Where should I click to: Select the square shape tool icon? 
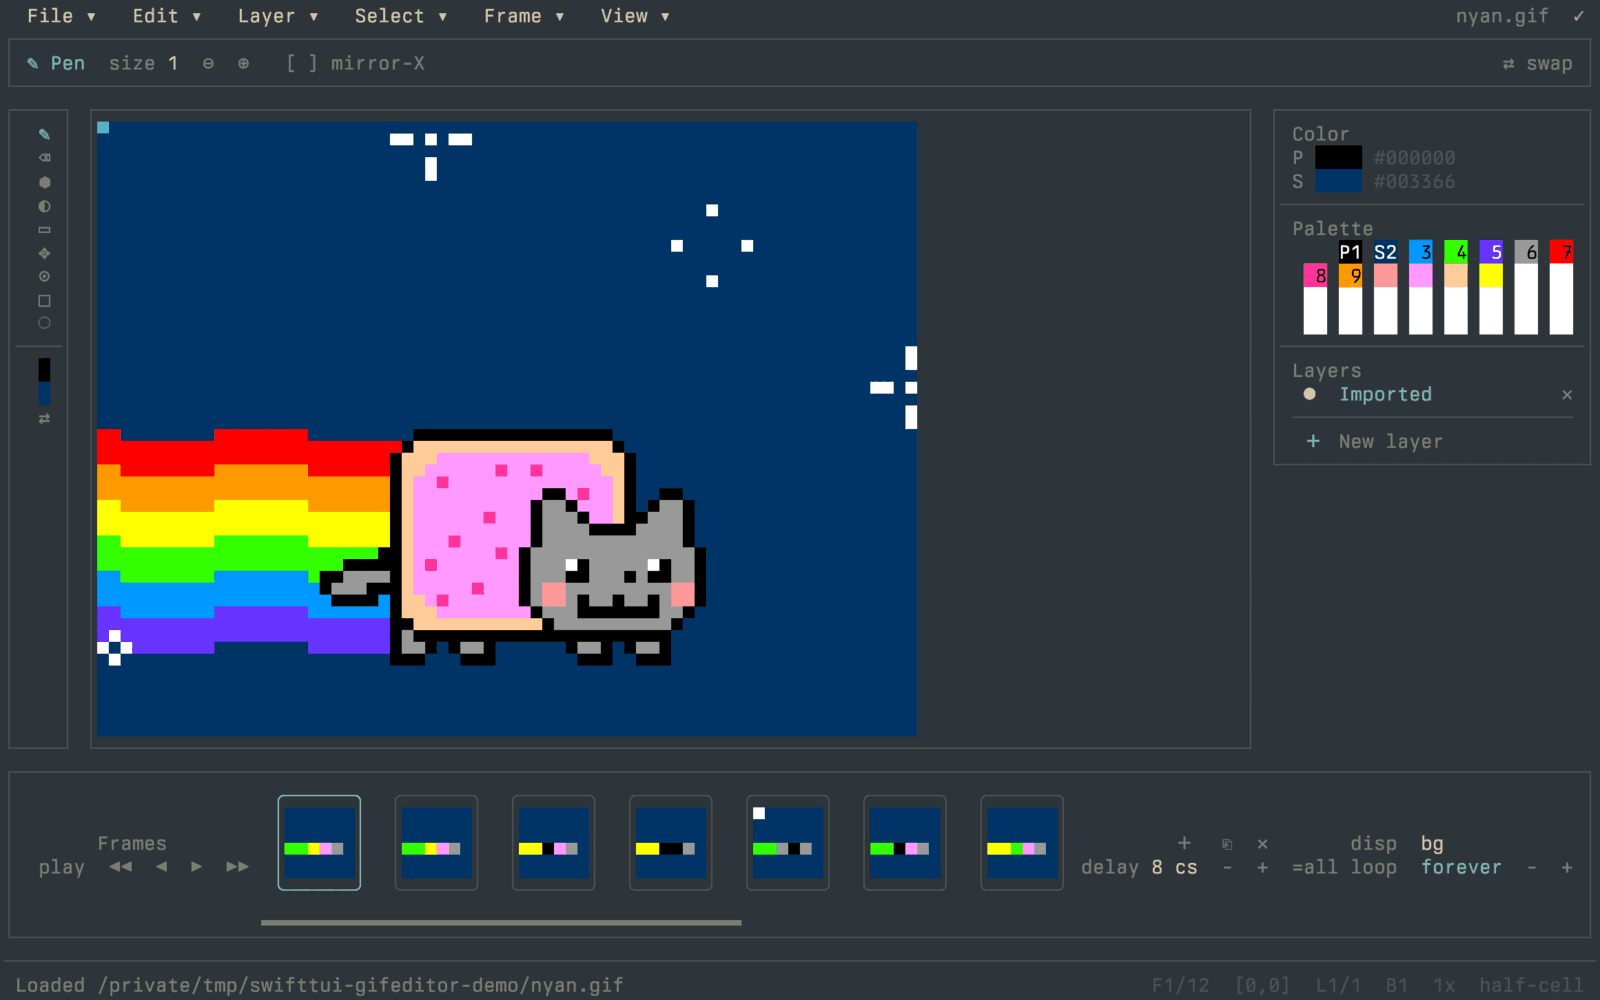[x=44, y=301]
